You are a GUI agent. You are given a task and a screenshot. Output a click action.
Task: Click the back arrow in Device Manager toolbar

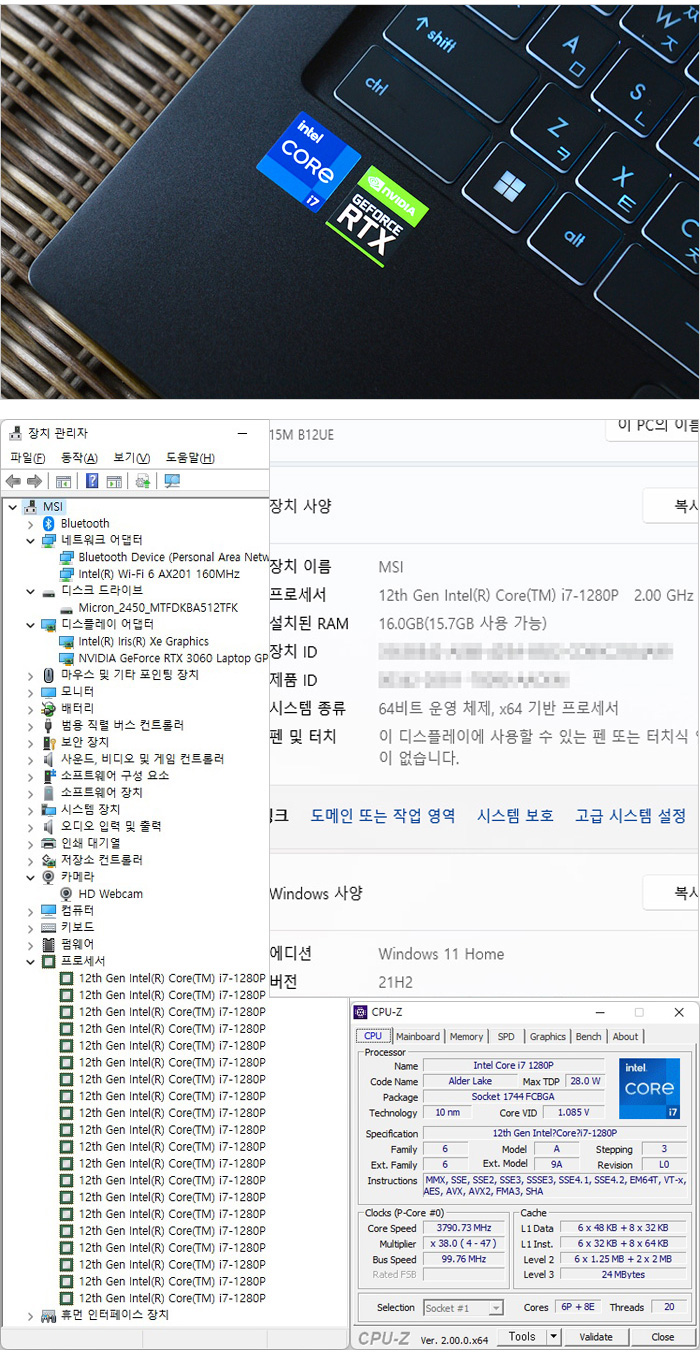[x=13, y=481]
